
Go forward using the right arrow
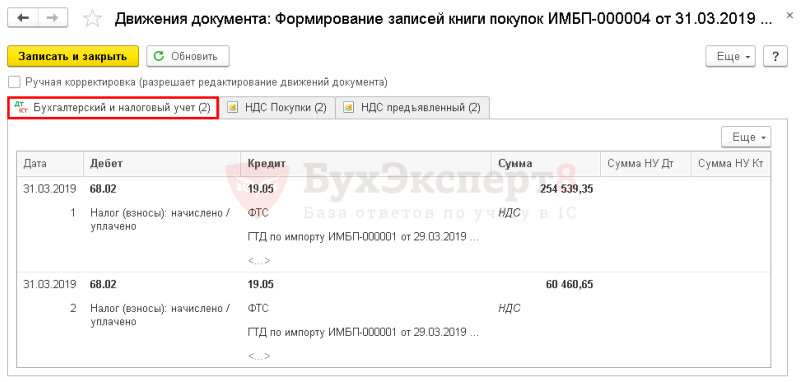(x=53, y=18)
